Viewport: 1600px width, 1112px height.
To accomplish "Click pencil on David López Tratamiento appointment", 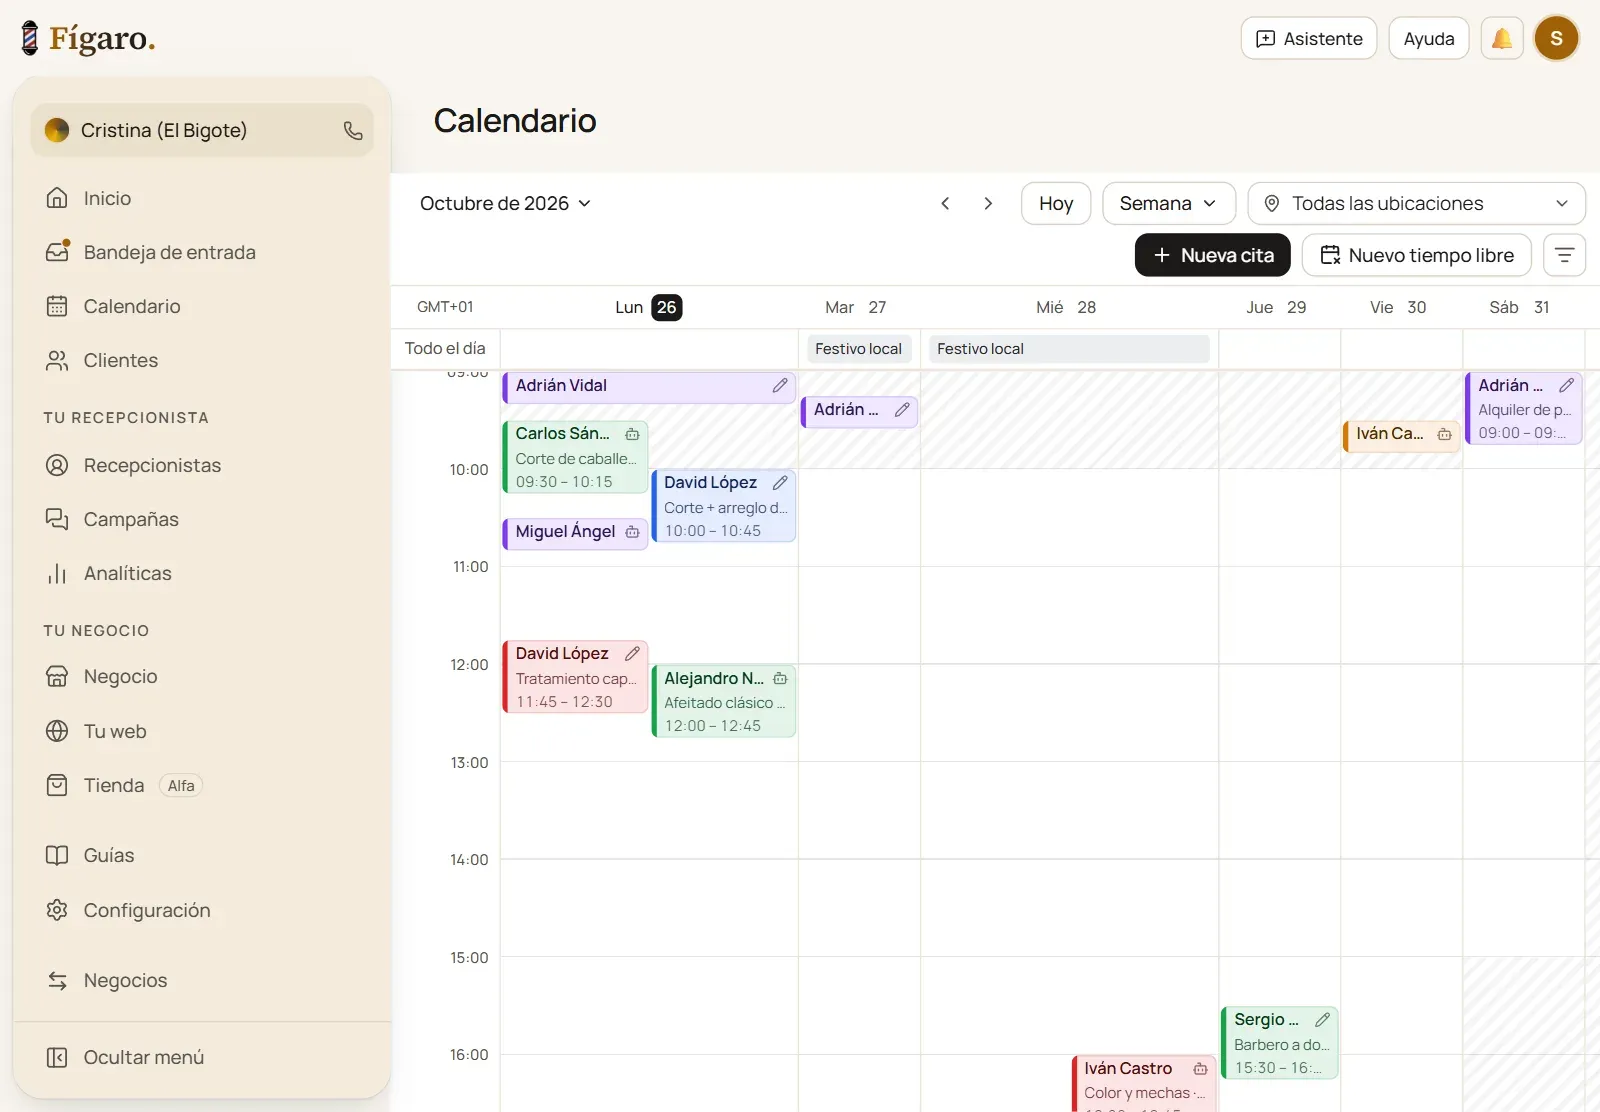I will click(632, 654).
